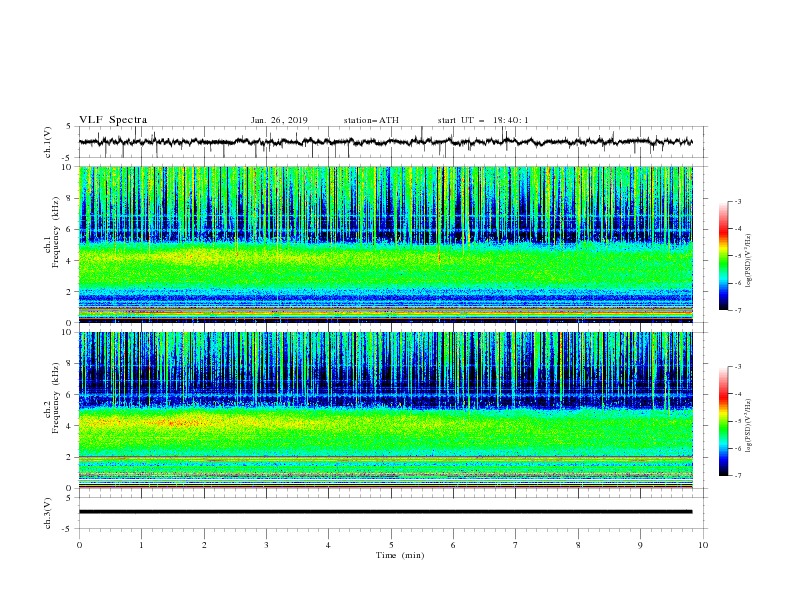792x612 pixels.
Task: Click the "VLF Spectra" plot title
Action: pos(113,120)
